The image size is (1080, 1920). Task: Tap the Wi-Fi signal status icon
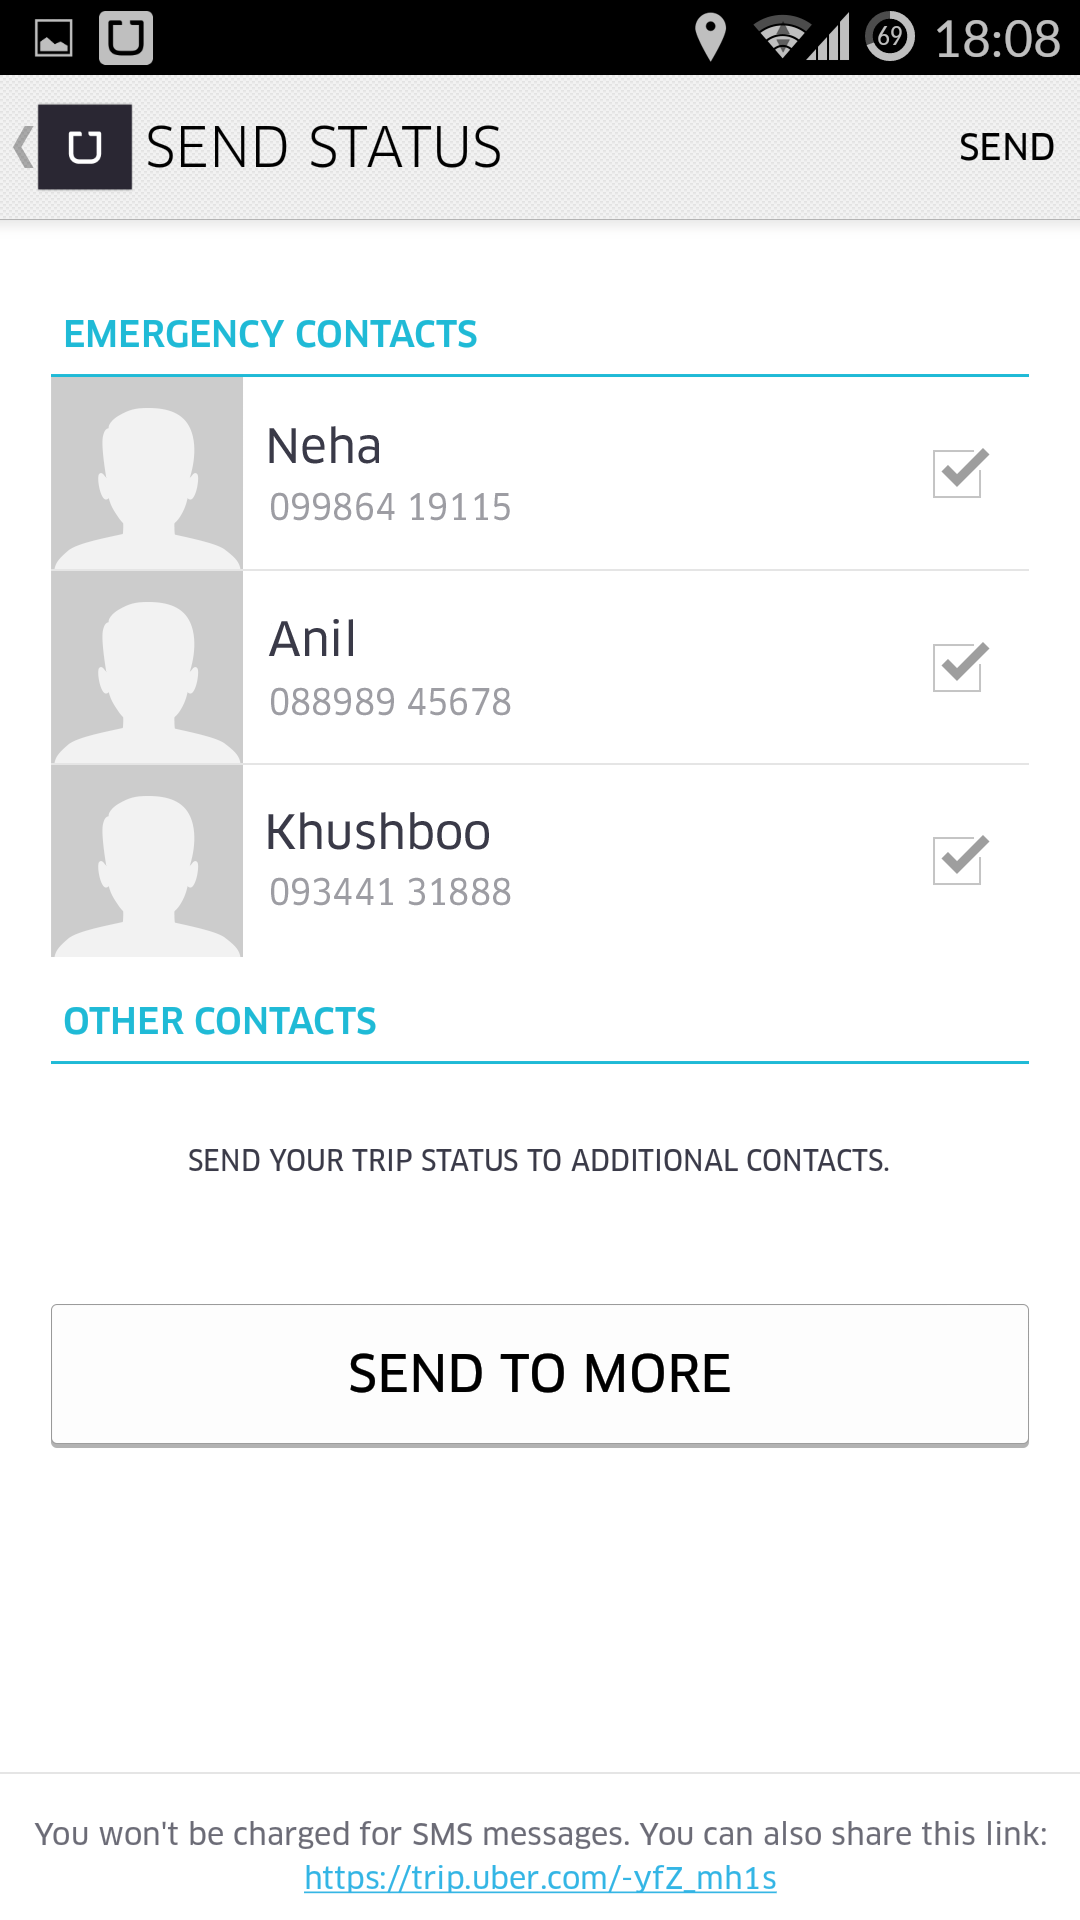781,38
